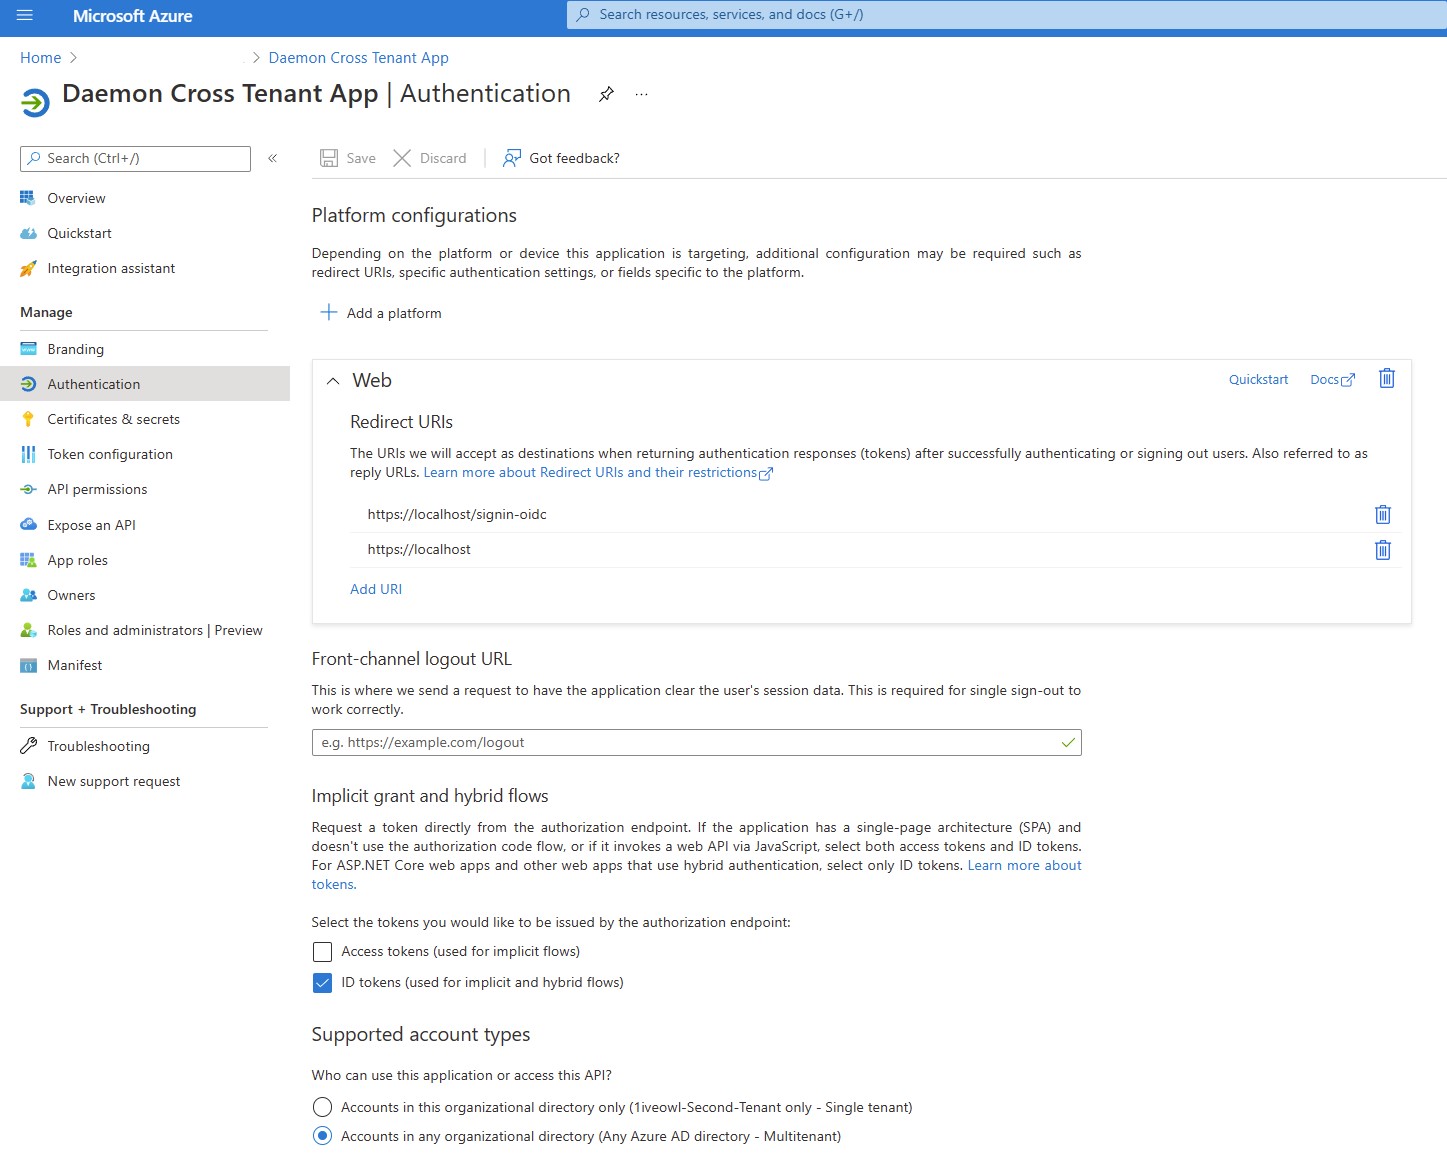Click the Token configuration bars icon
The height and width of the screenshot is (1163, 1447).
pos(28,454)
